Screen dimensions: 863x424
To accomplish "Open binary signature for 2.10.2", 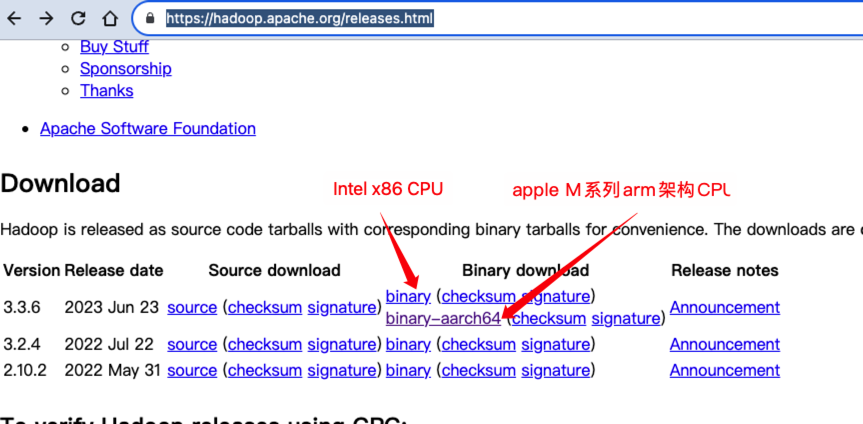I will pyautogui.click(x=555, y=371).
